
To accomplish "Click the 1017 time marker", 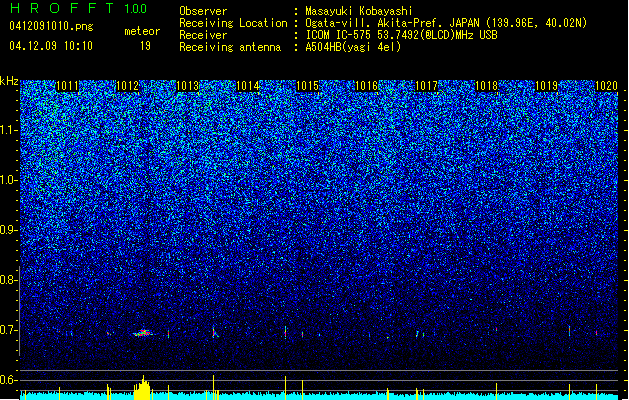I will click(426, 86).
